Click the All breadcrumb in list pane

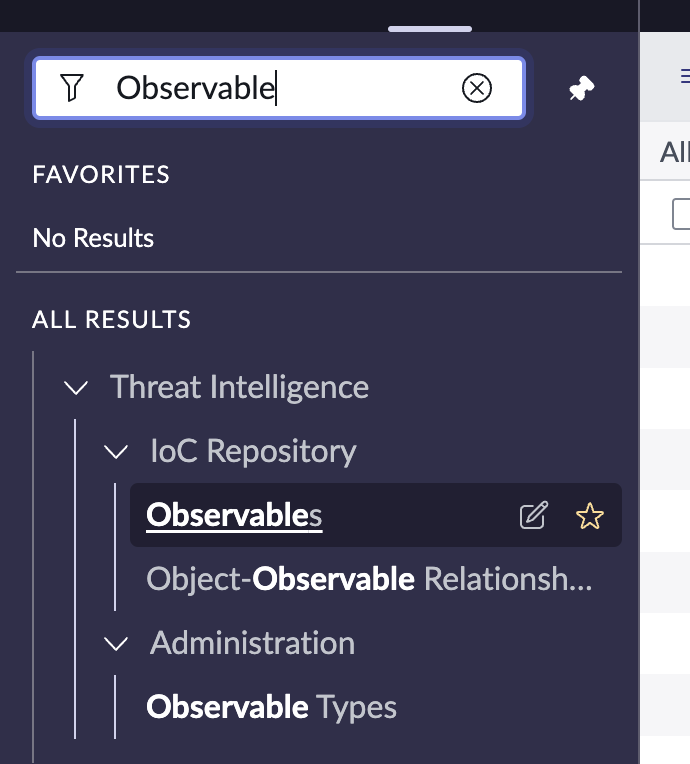675,152
